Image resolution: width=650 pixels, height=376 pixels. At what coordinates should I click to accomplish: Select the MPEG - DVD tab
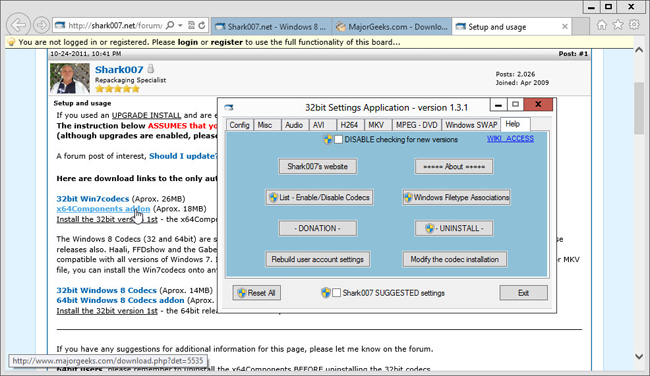click(416, 125)
